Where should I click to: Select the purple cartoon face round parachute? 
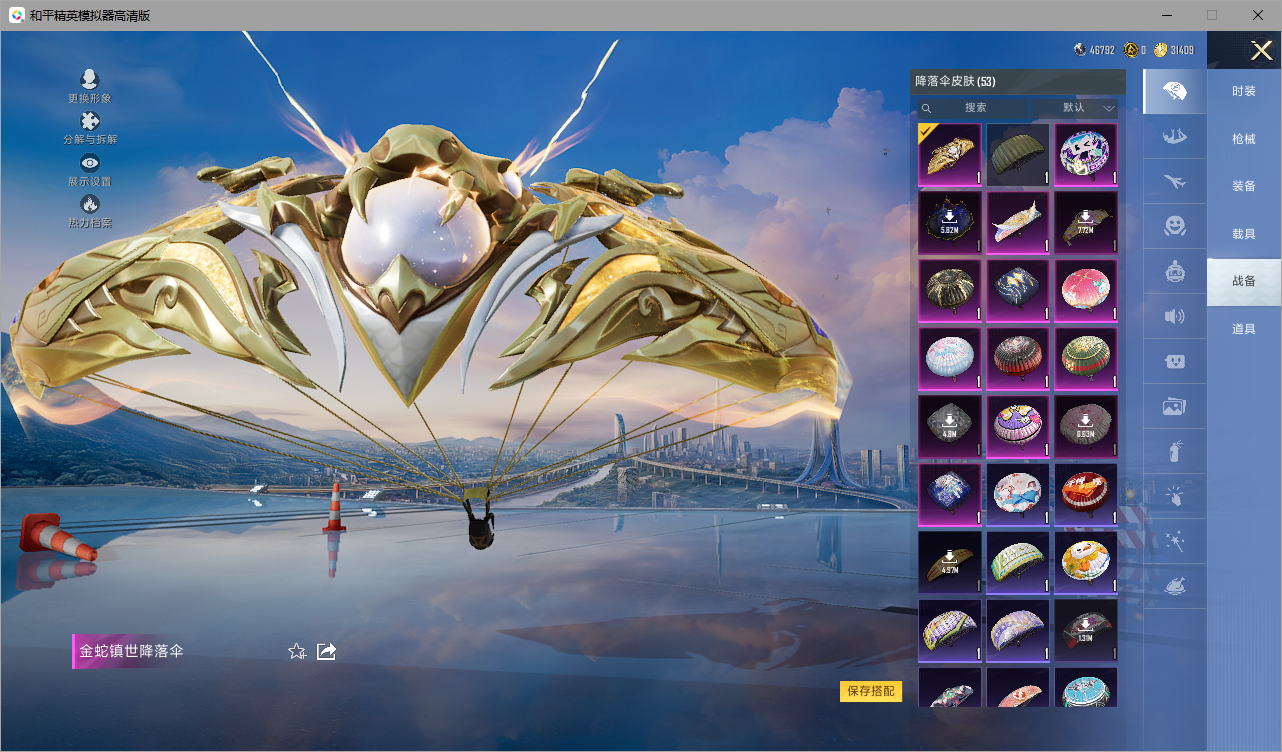[x=1086, y=154]
